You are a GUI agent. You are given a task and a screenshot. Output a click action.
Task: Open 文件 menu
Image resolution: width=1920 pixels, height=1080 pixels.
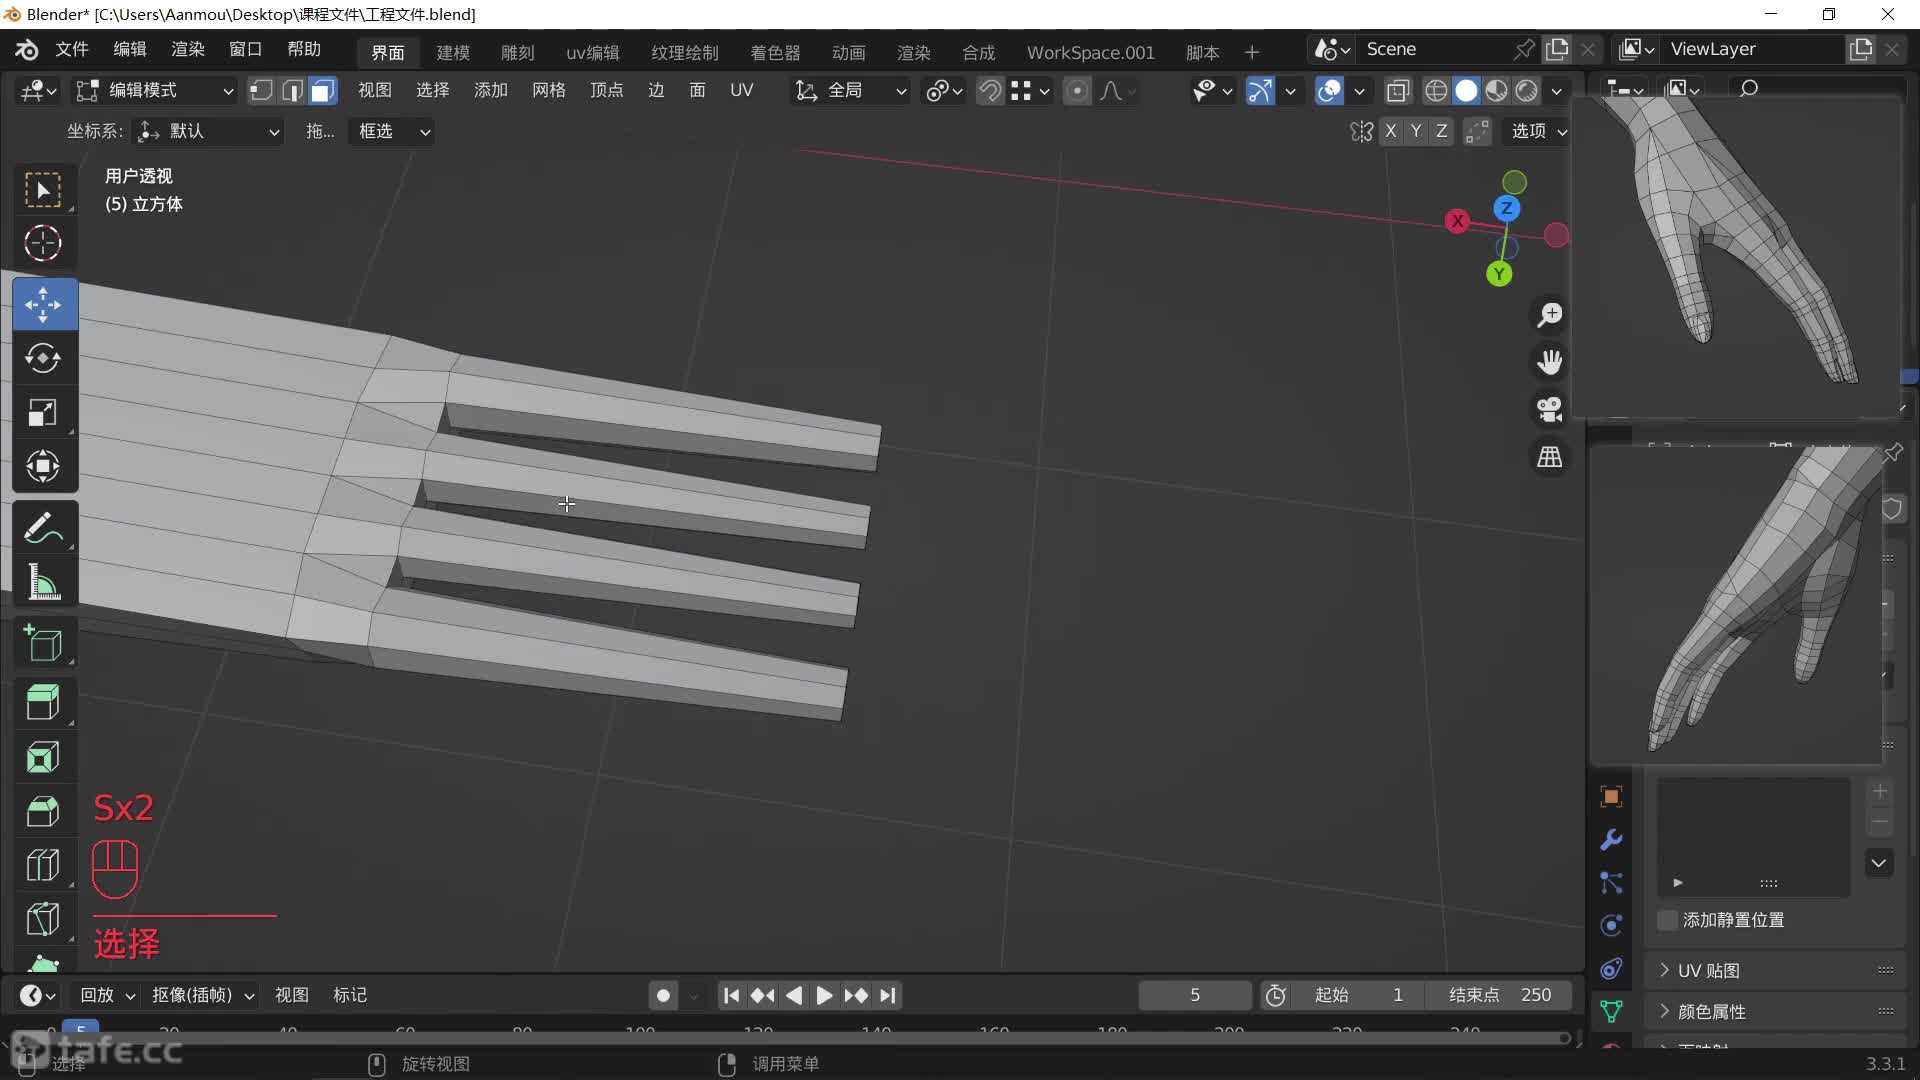point(72,49)
